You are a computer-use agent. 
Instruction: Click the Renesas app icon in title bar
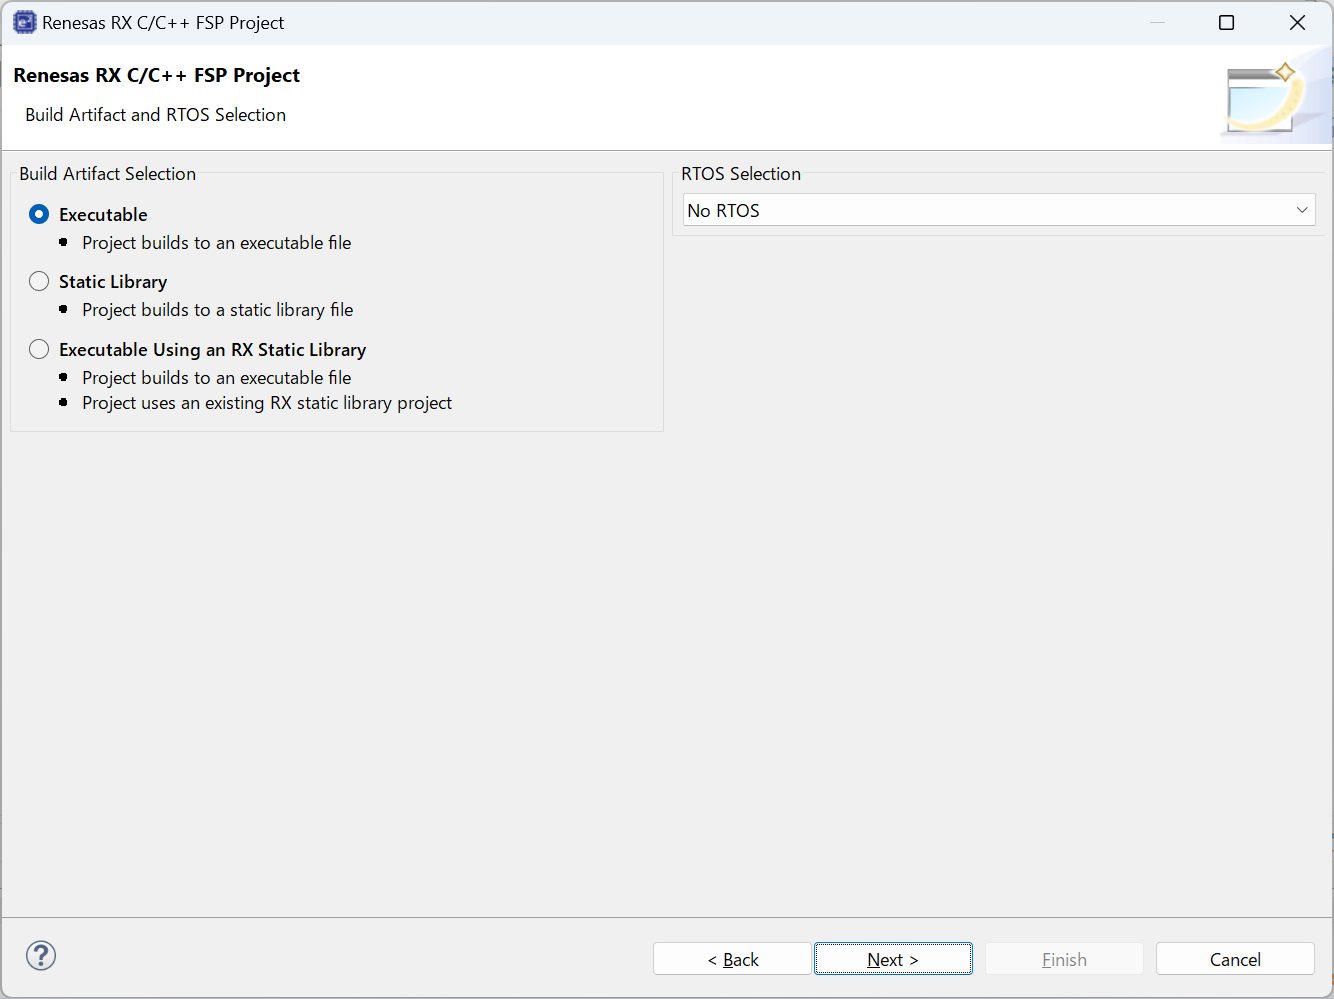pyautogui.click(x=24, y=22)
